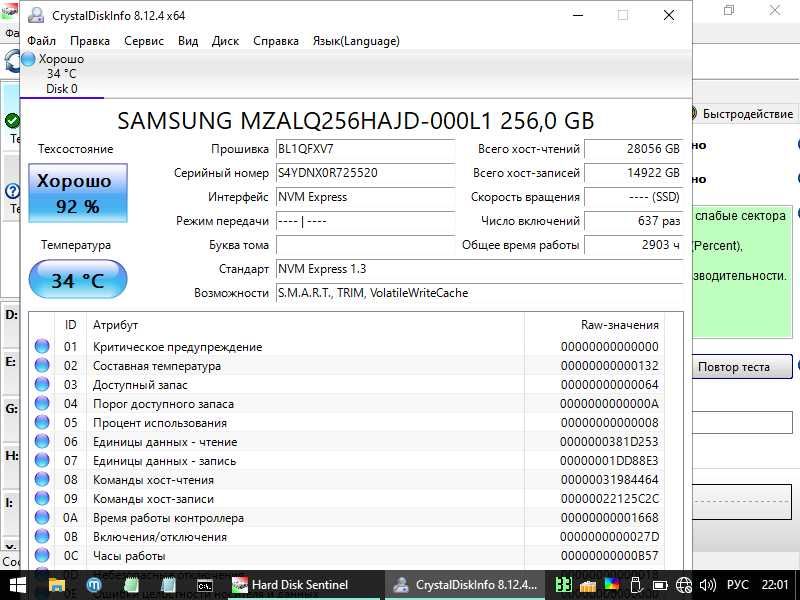Click the firmware field BL1QFXV7
This screenshot has height=600, width=800.
coord(365,149)
